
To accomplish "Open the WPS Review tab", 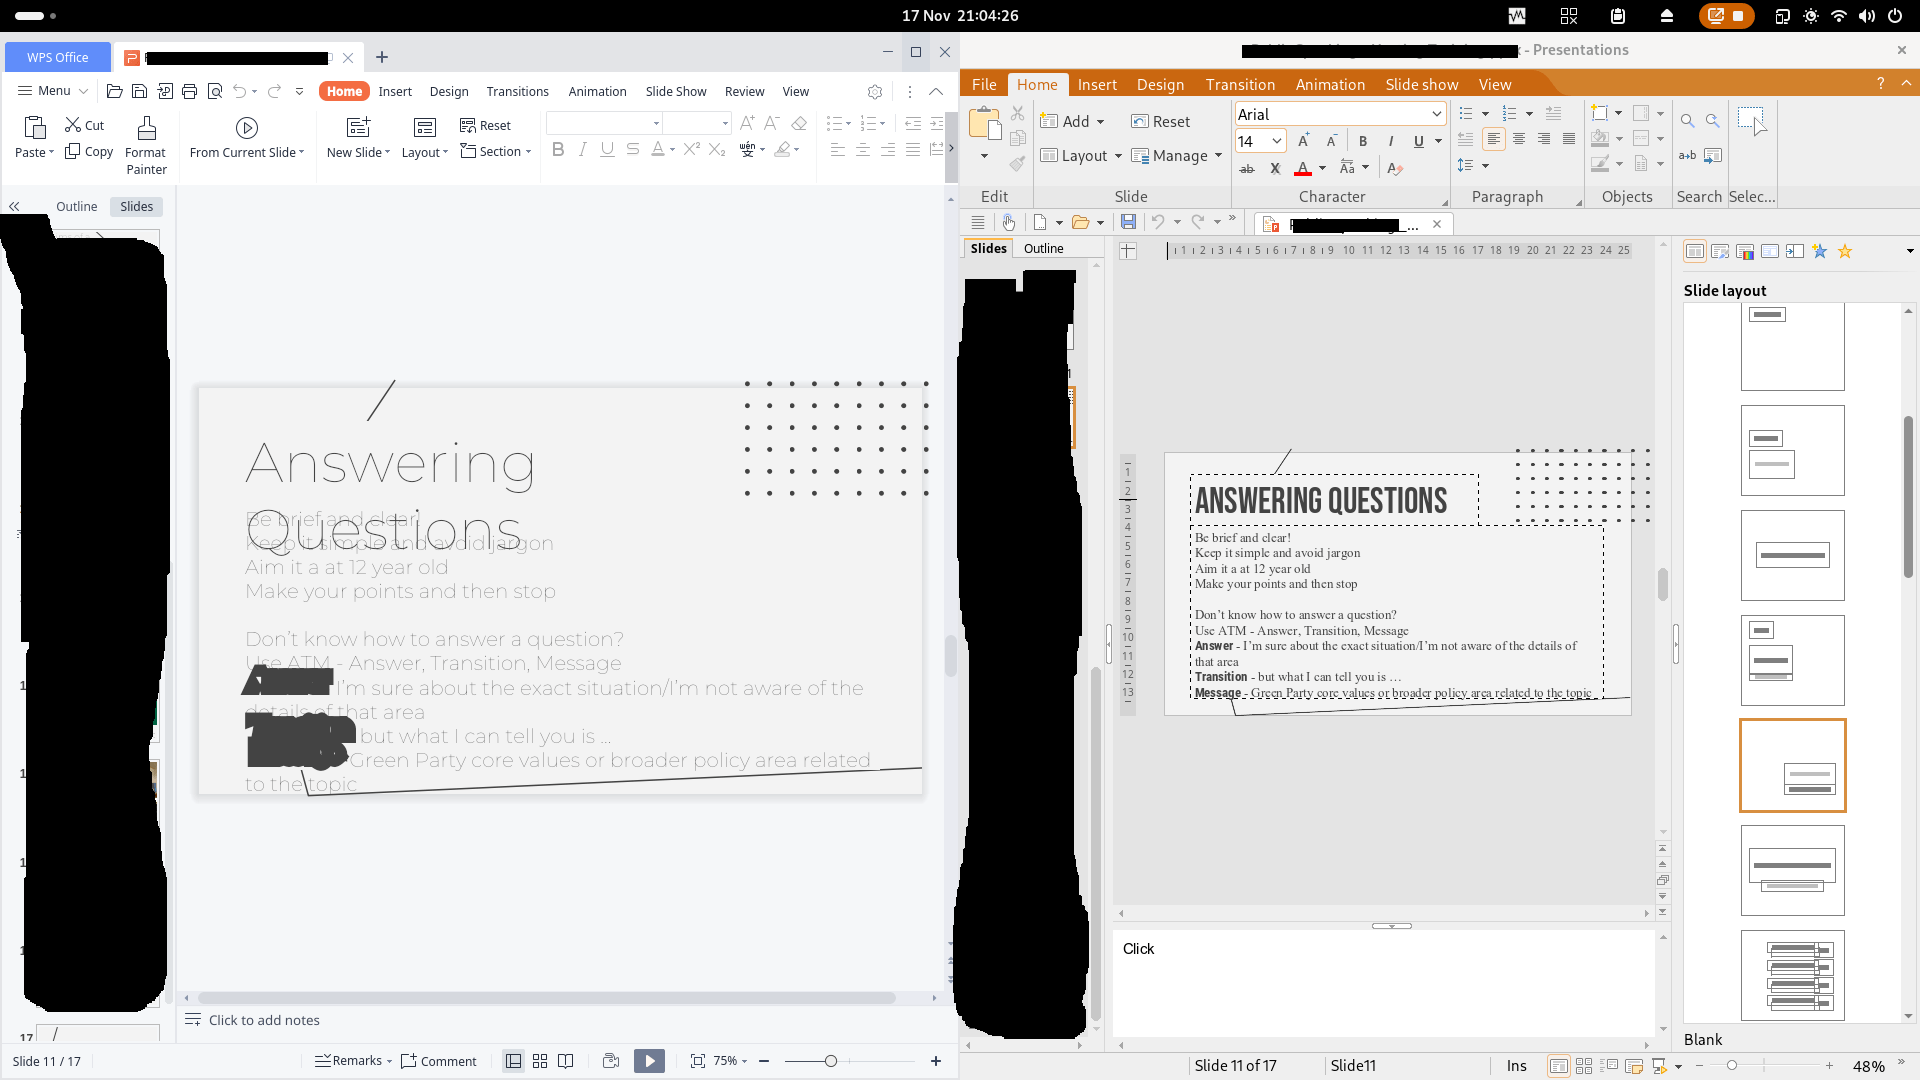I will point(744,91).
